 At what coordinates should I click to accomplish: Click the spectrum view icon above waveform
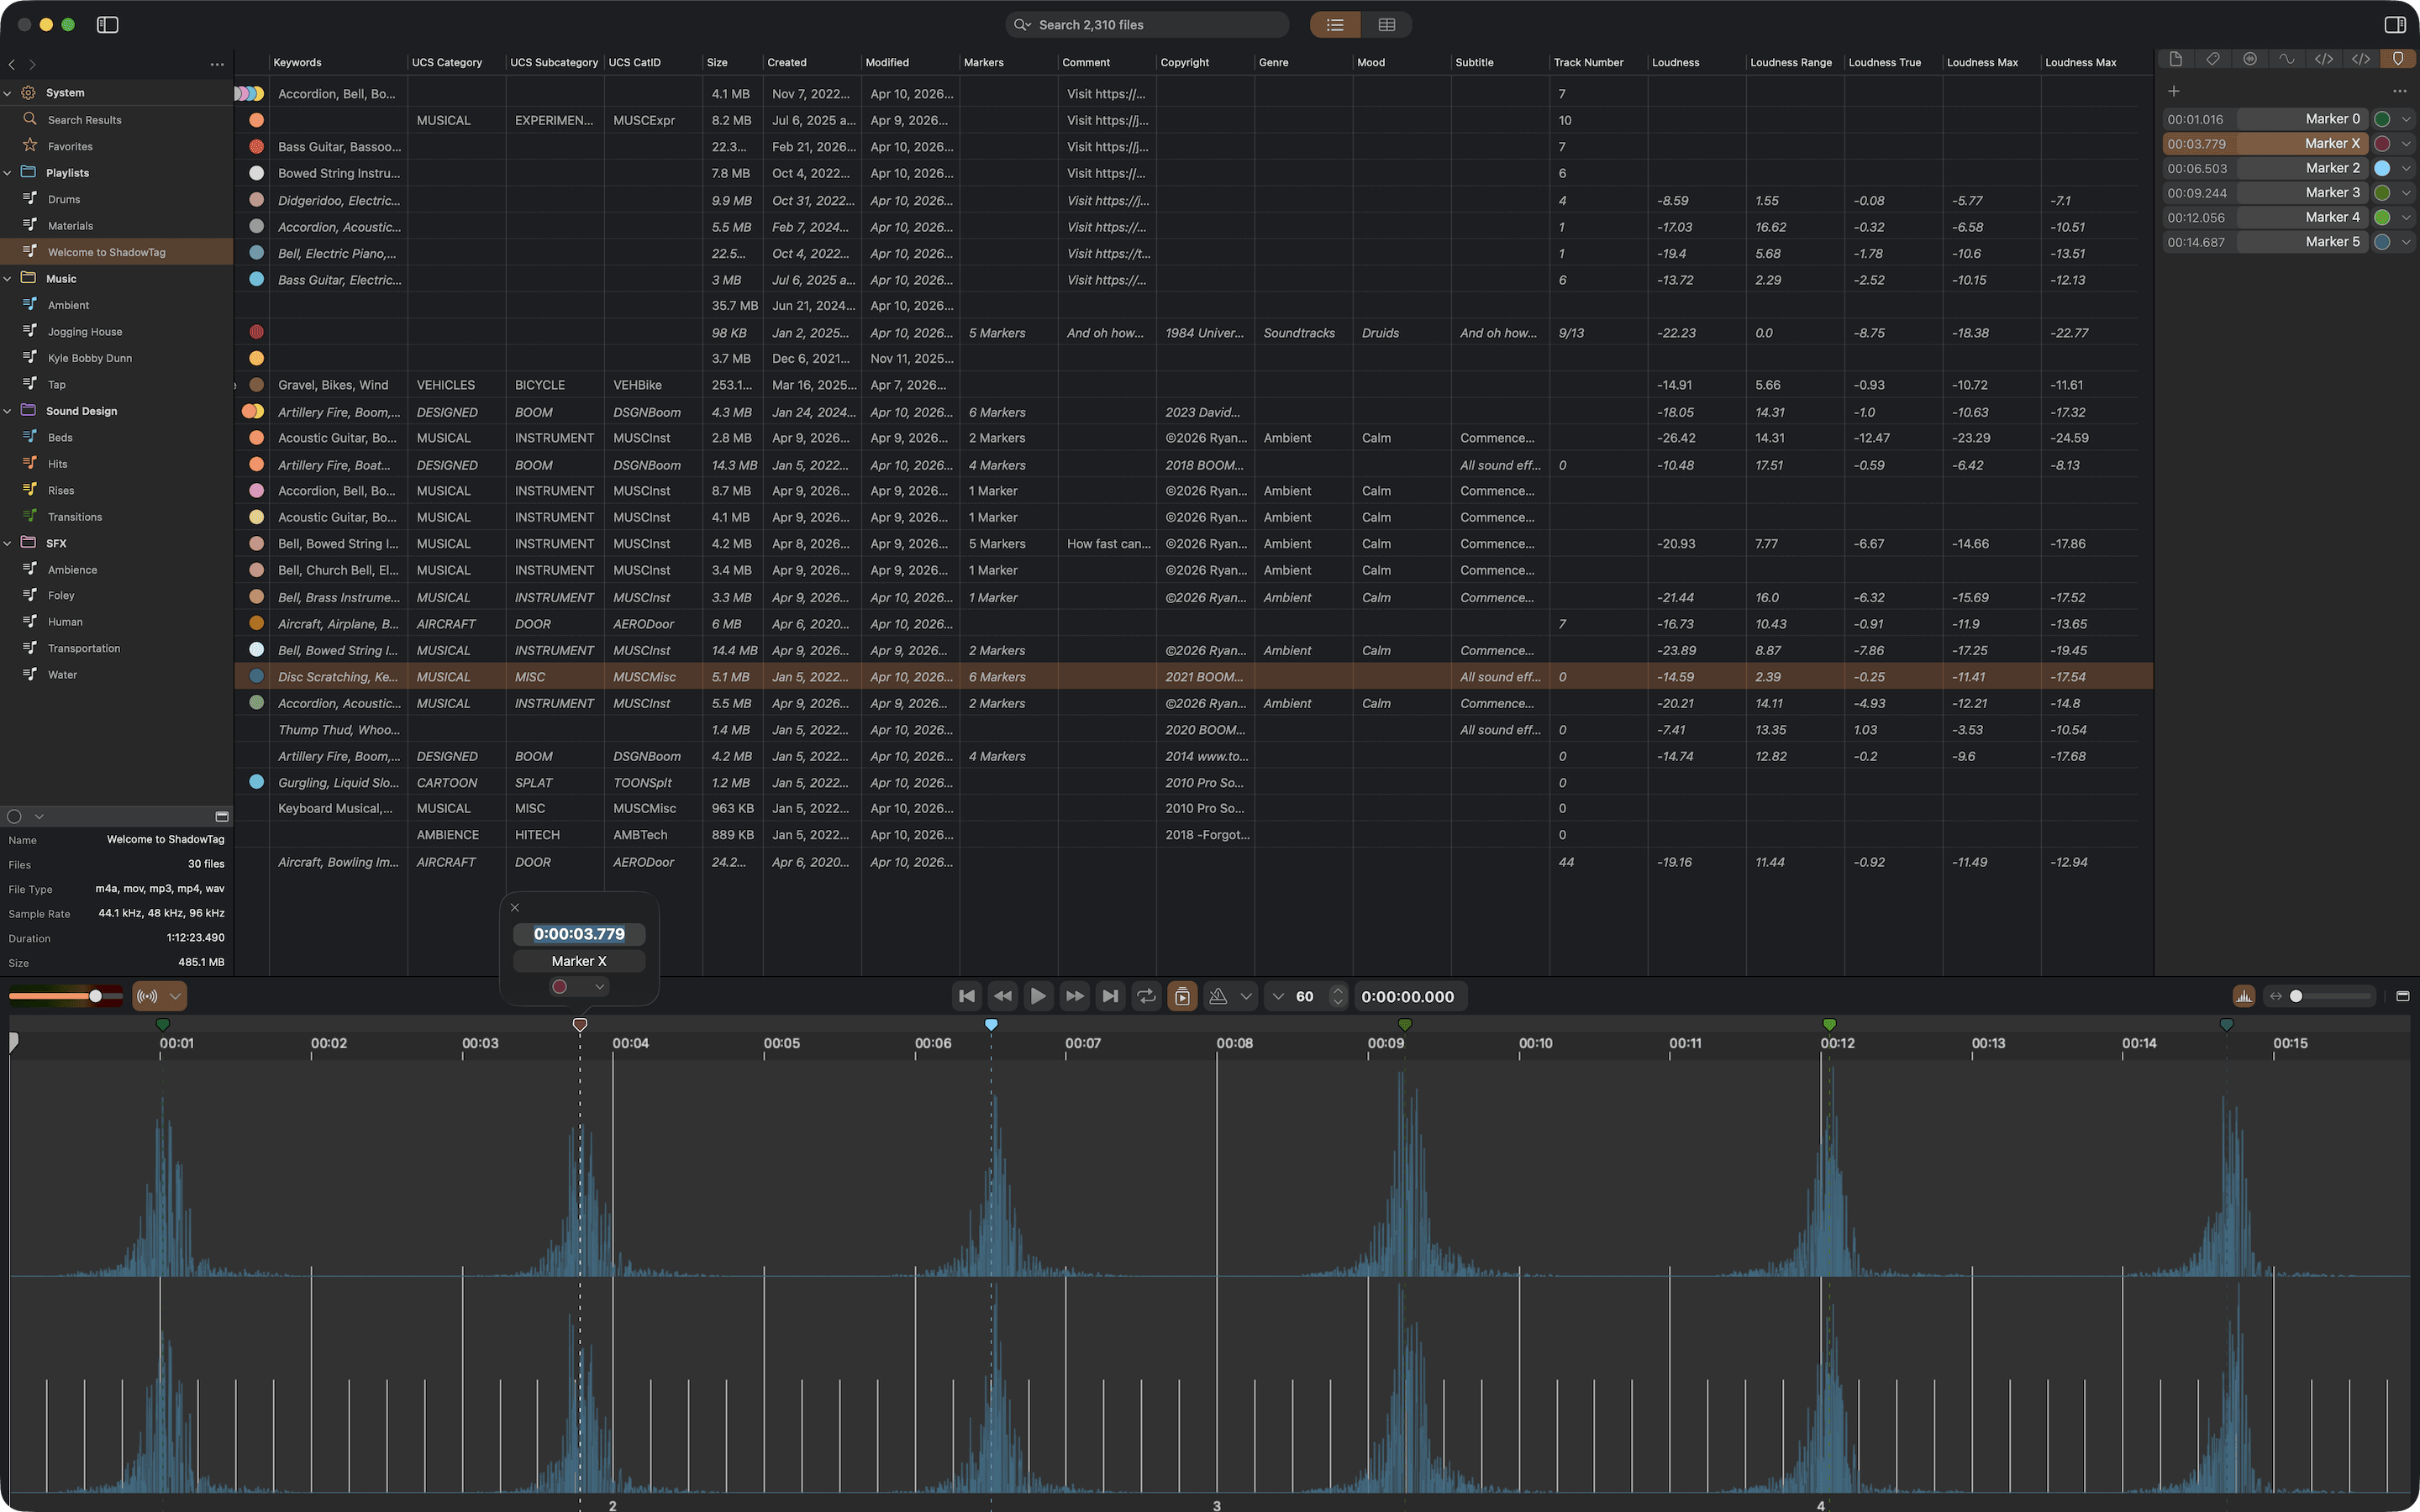2243,996
